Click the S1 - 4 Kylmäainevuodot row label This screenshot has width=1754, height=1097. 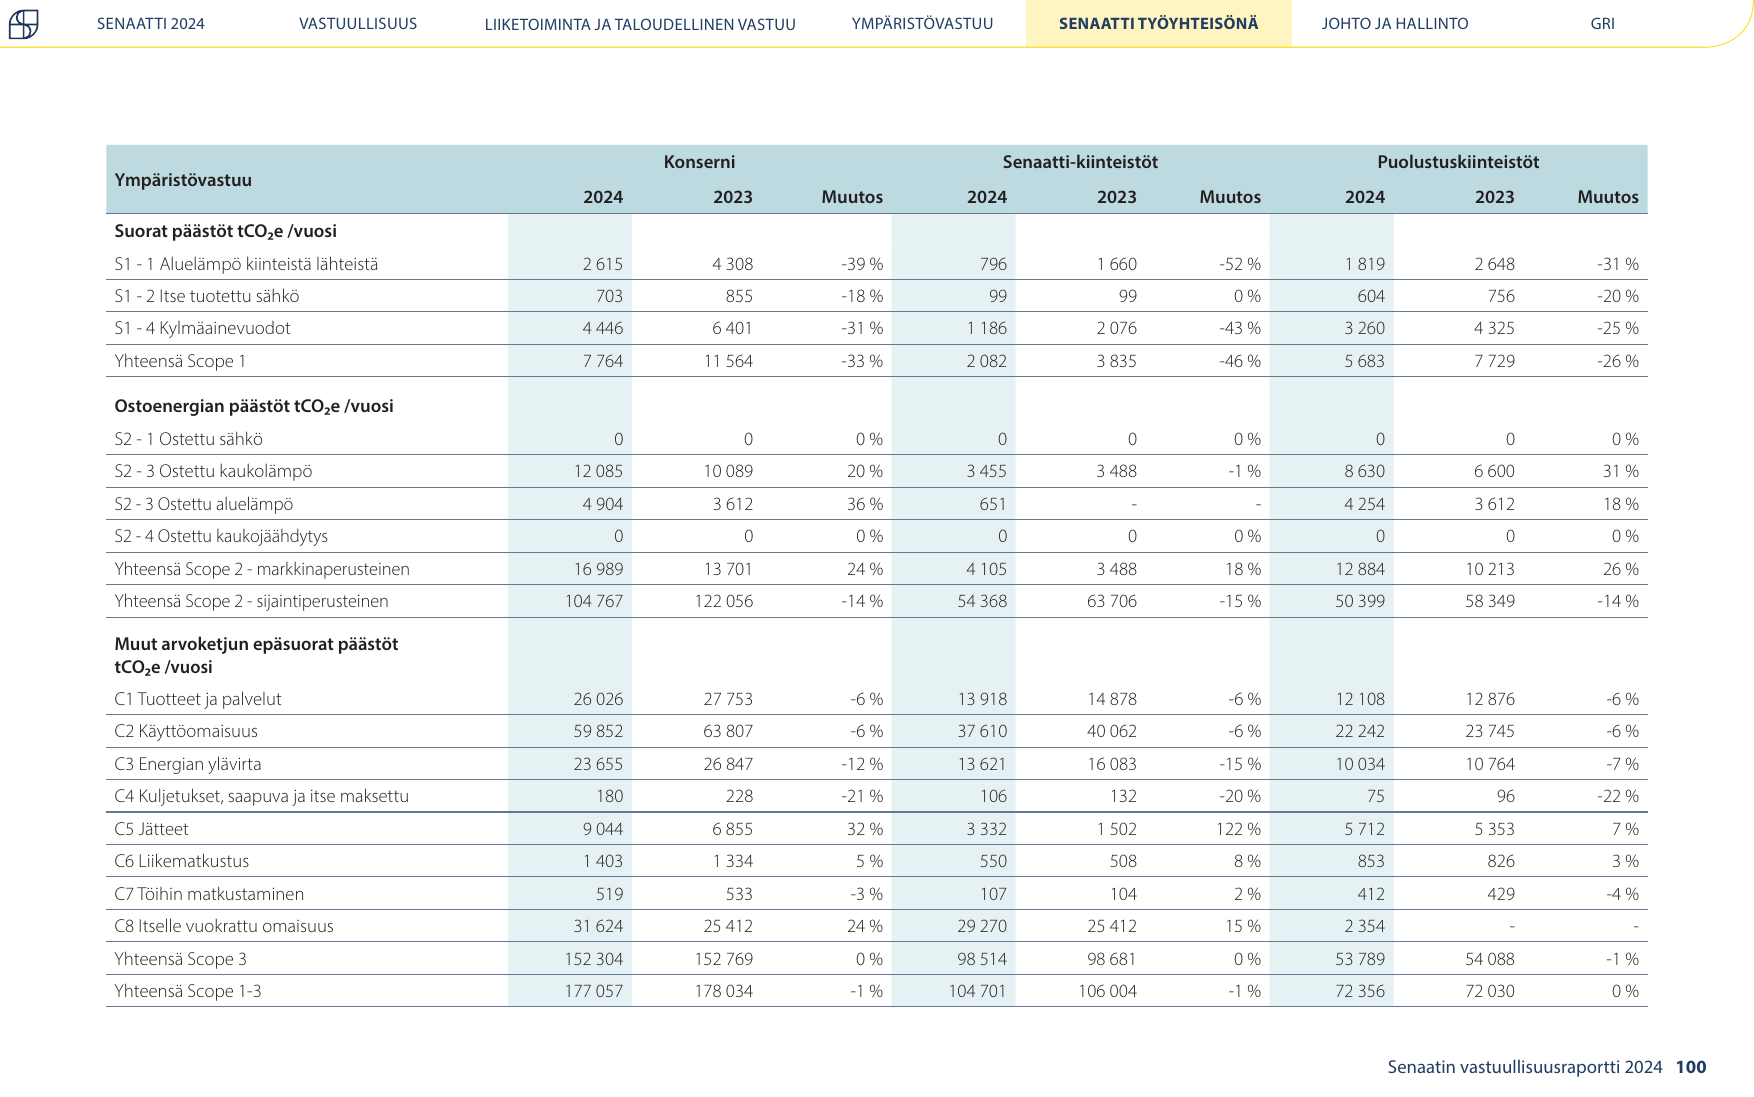(x=202, y=328)
